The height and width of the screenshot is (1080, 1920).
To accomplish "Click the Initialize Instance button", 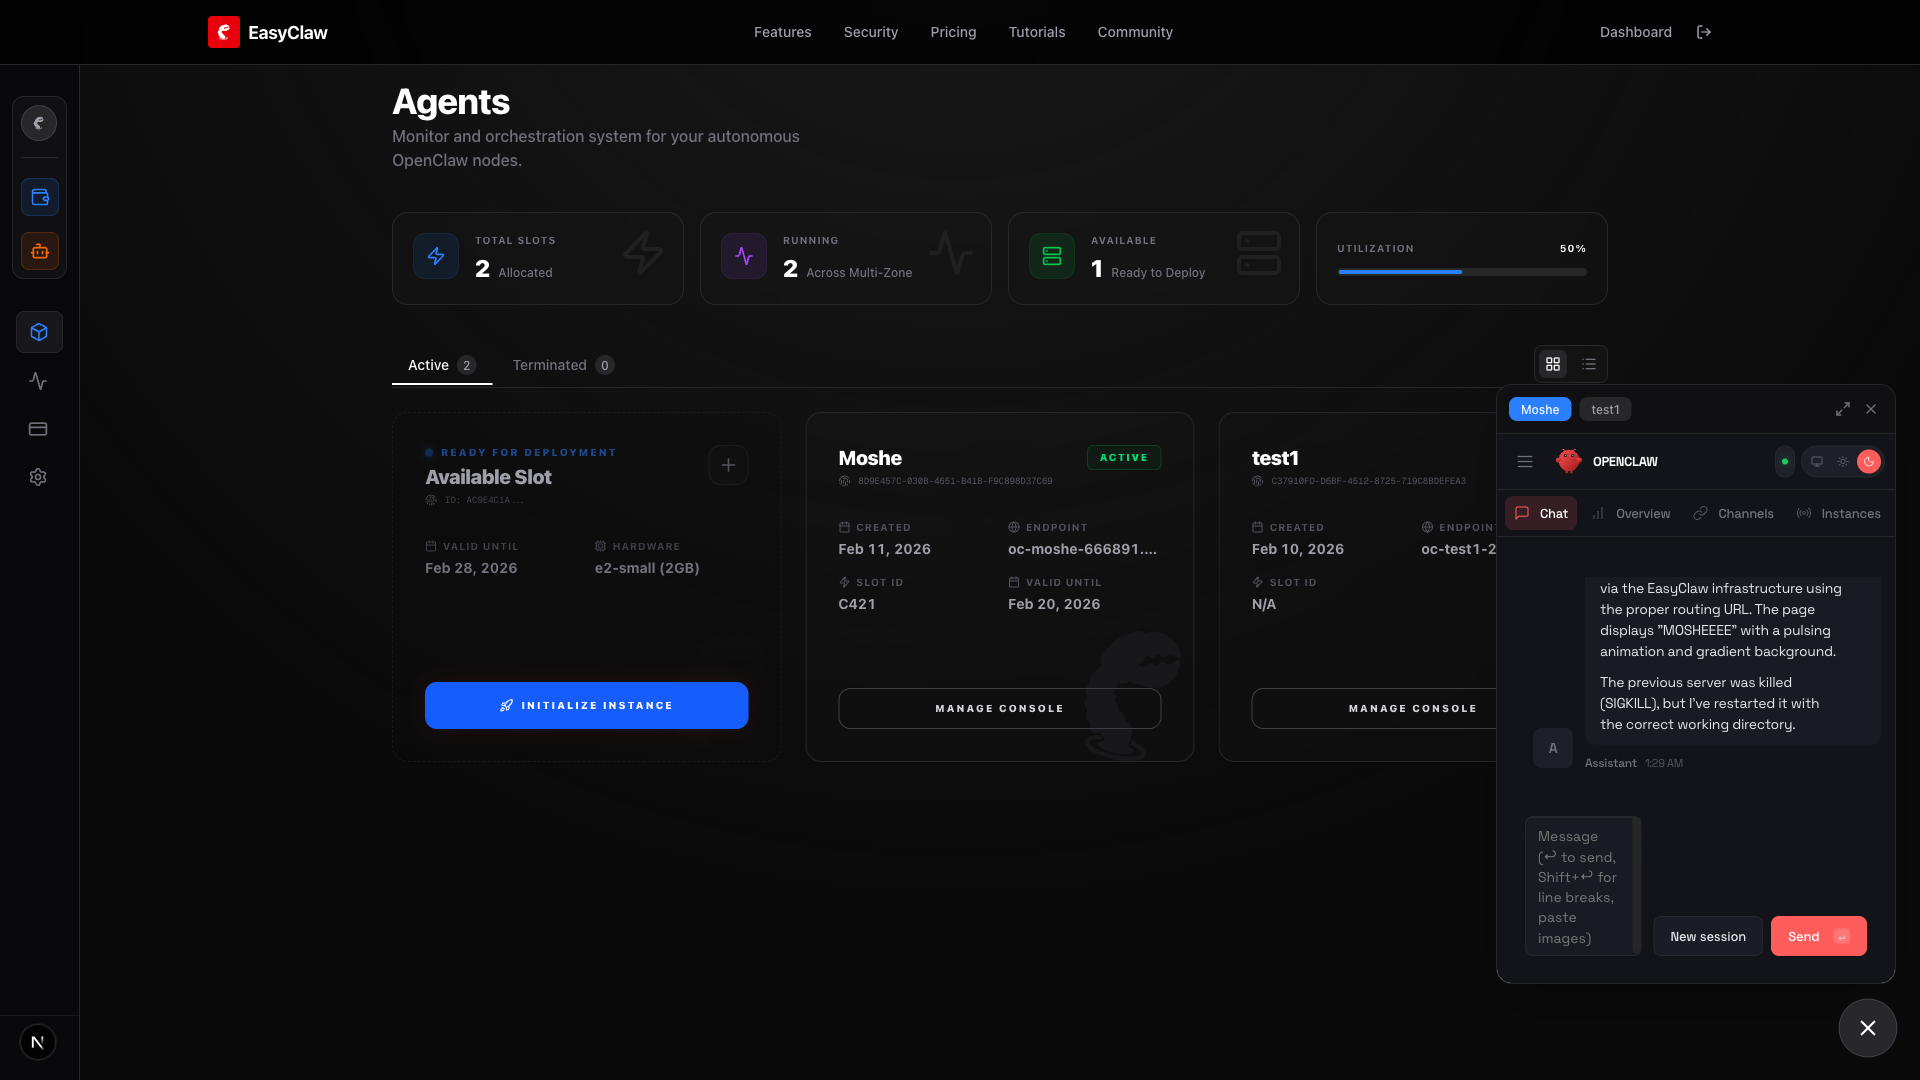I will [586, 705].
